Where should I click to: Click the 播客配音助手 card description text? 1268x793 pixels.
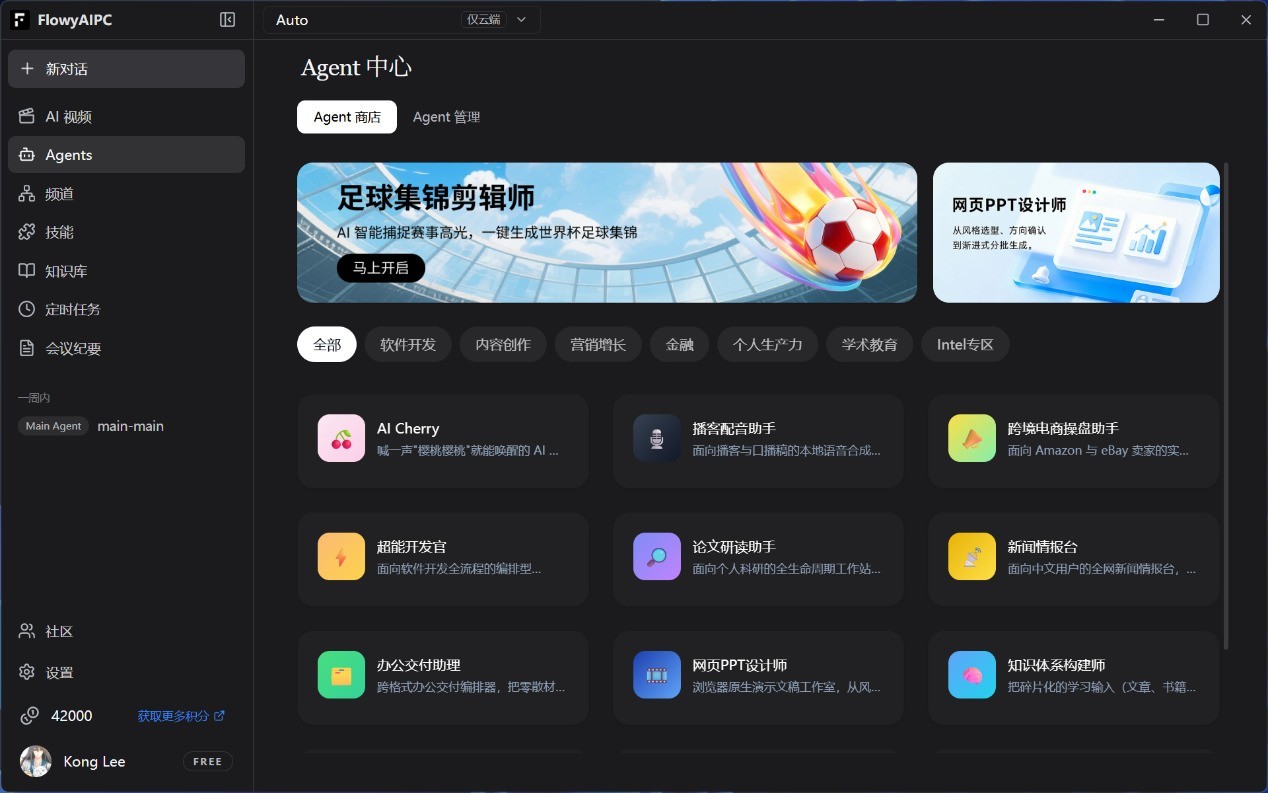click(x=787, y=451)
